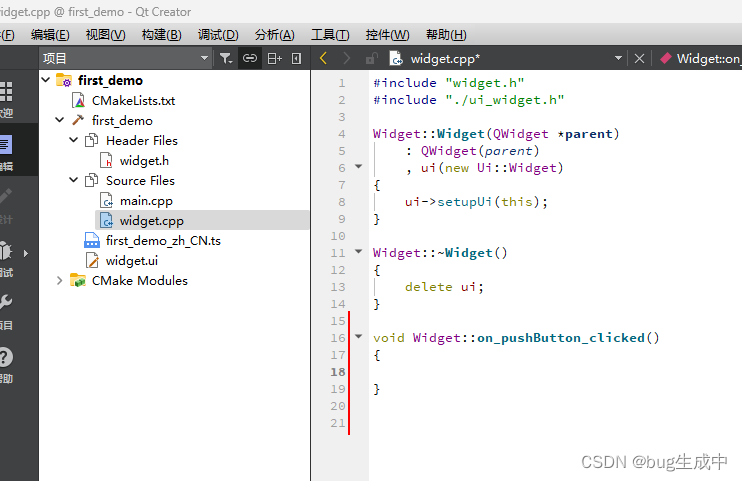Screen dimensions: 742x481
Task: Open the open documents dropdown arrow
Action: coord(618,58)
